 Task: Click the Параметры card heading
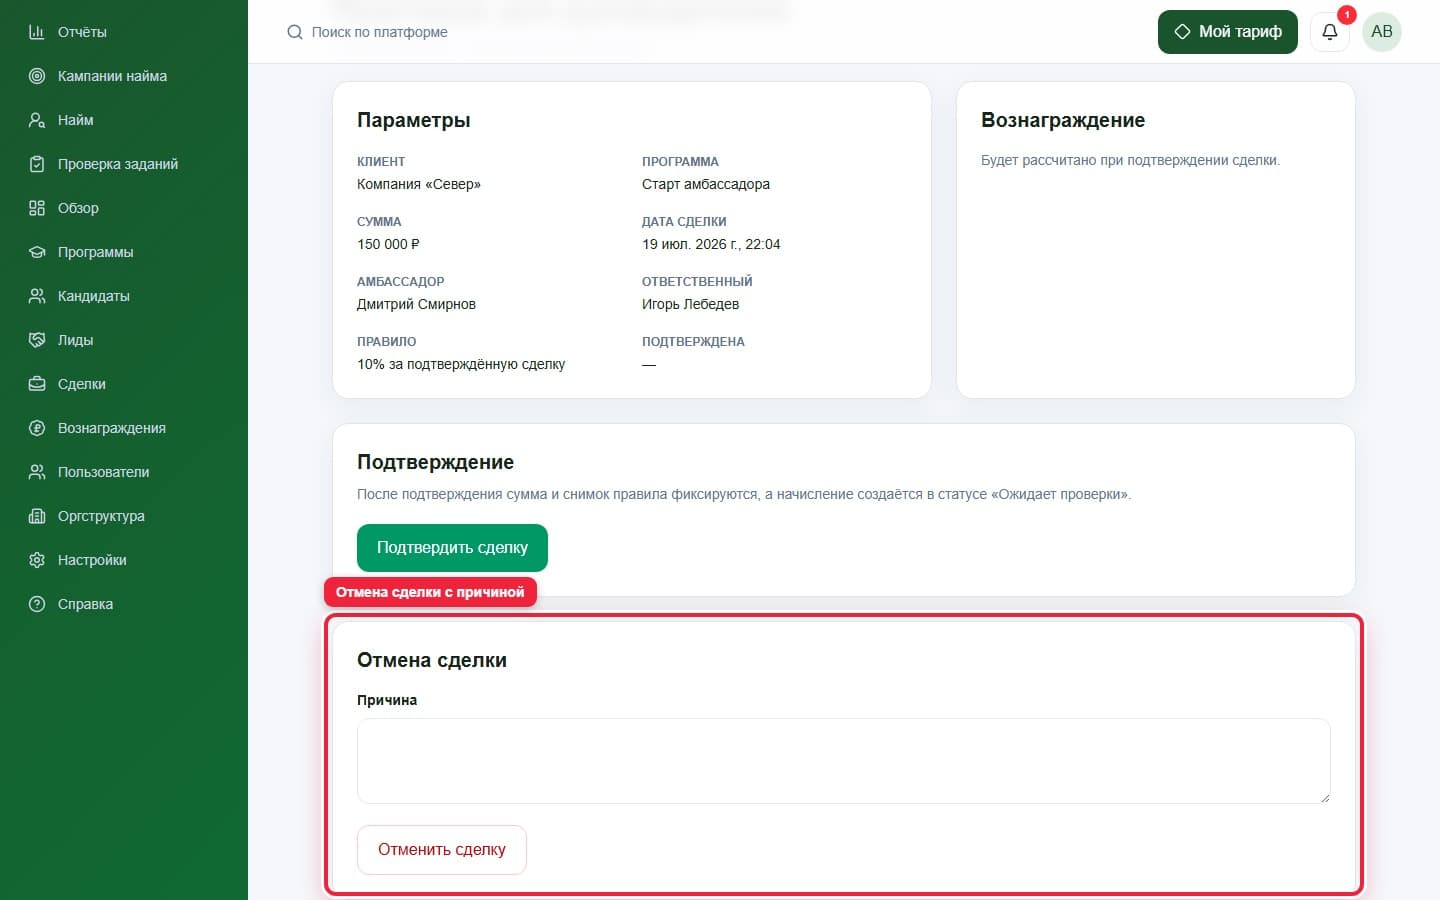click(414, 120)
